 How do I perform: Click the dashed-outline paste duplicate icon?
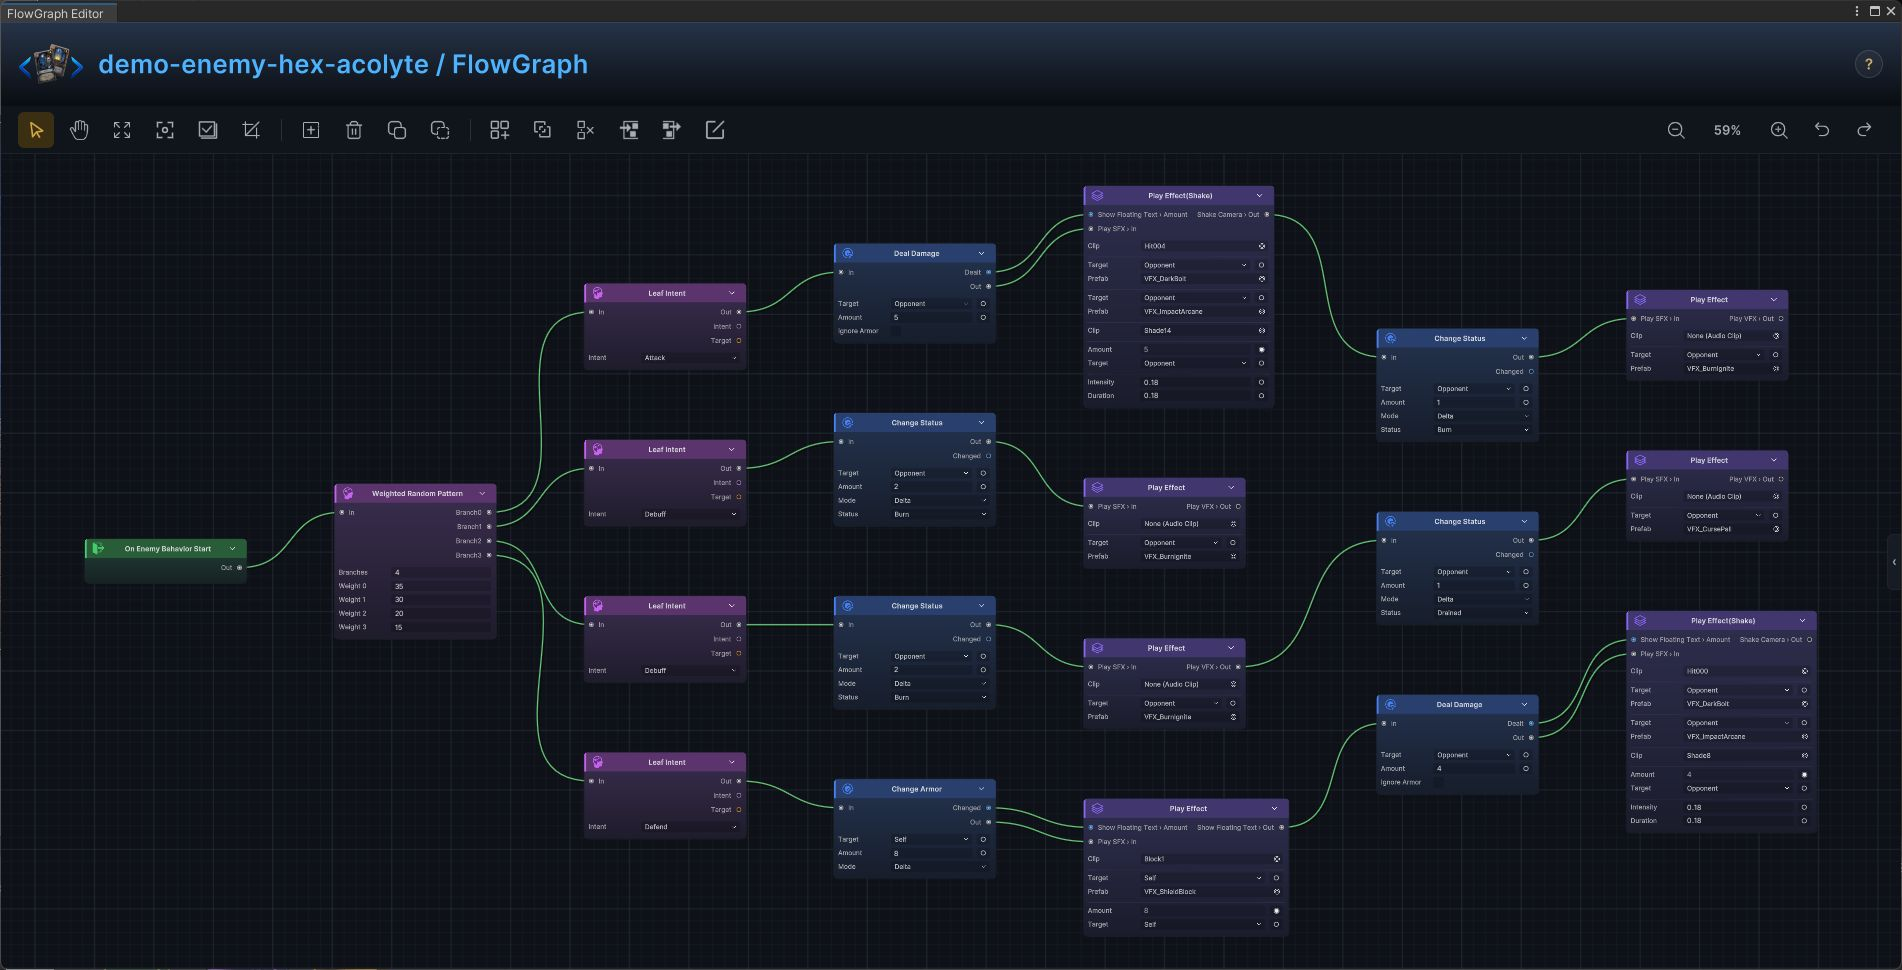pyautogui.click(x=440, y=130)
